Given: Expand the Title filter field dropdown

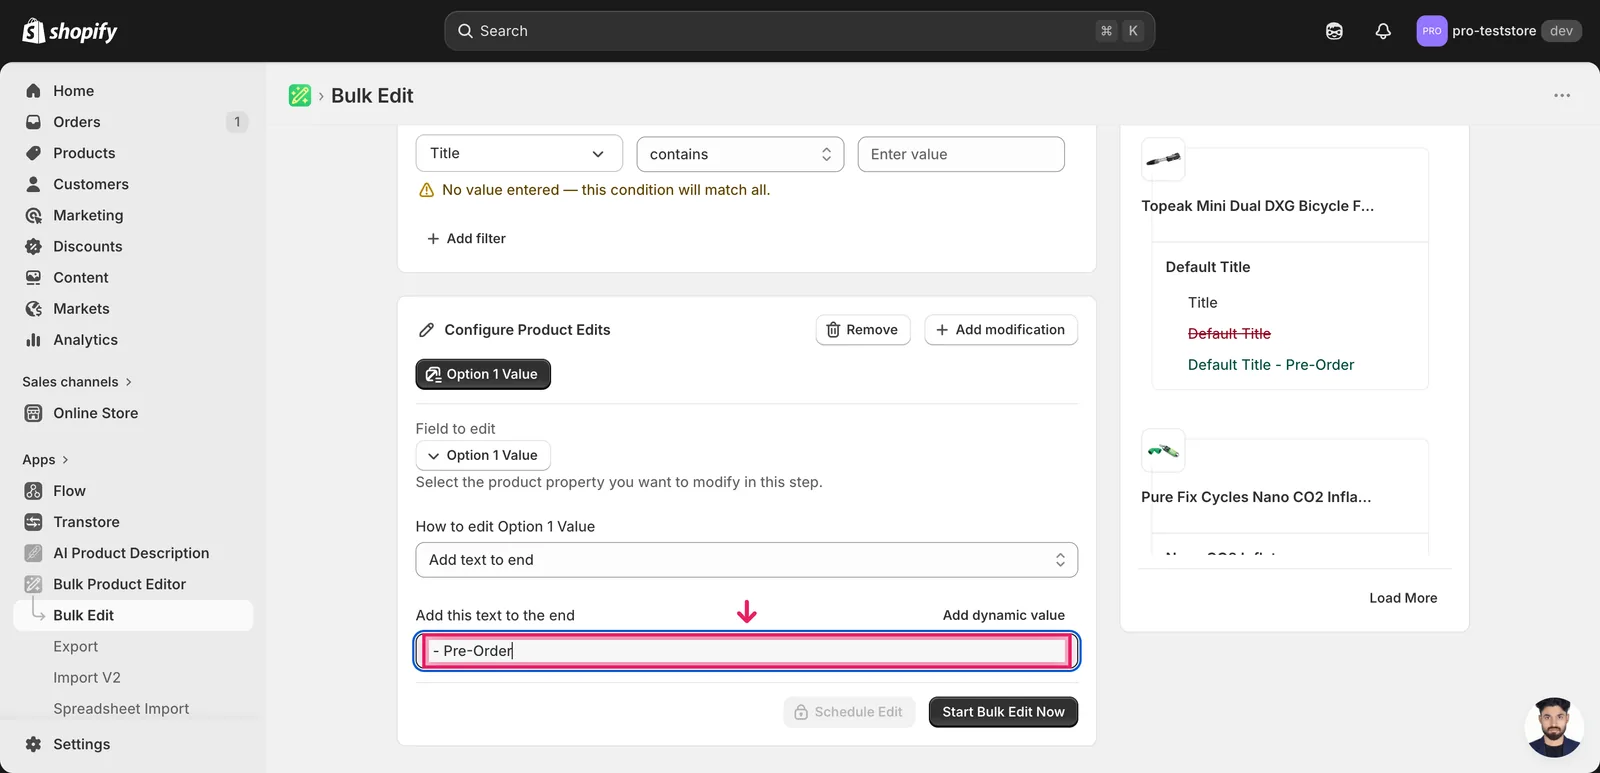Looking at the screenshot, I should [519, 153].
